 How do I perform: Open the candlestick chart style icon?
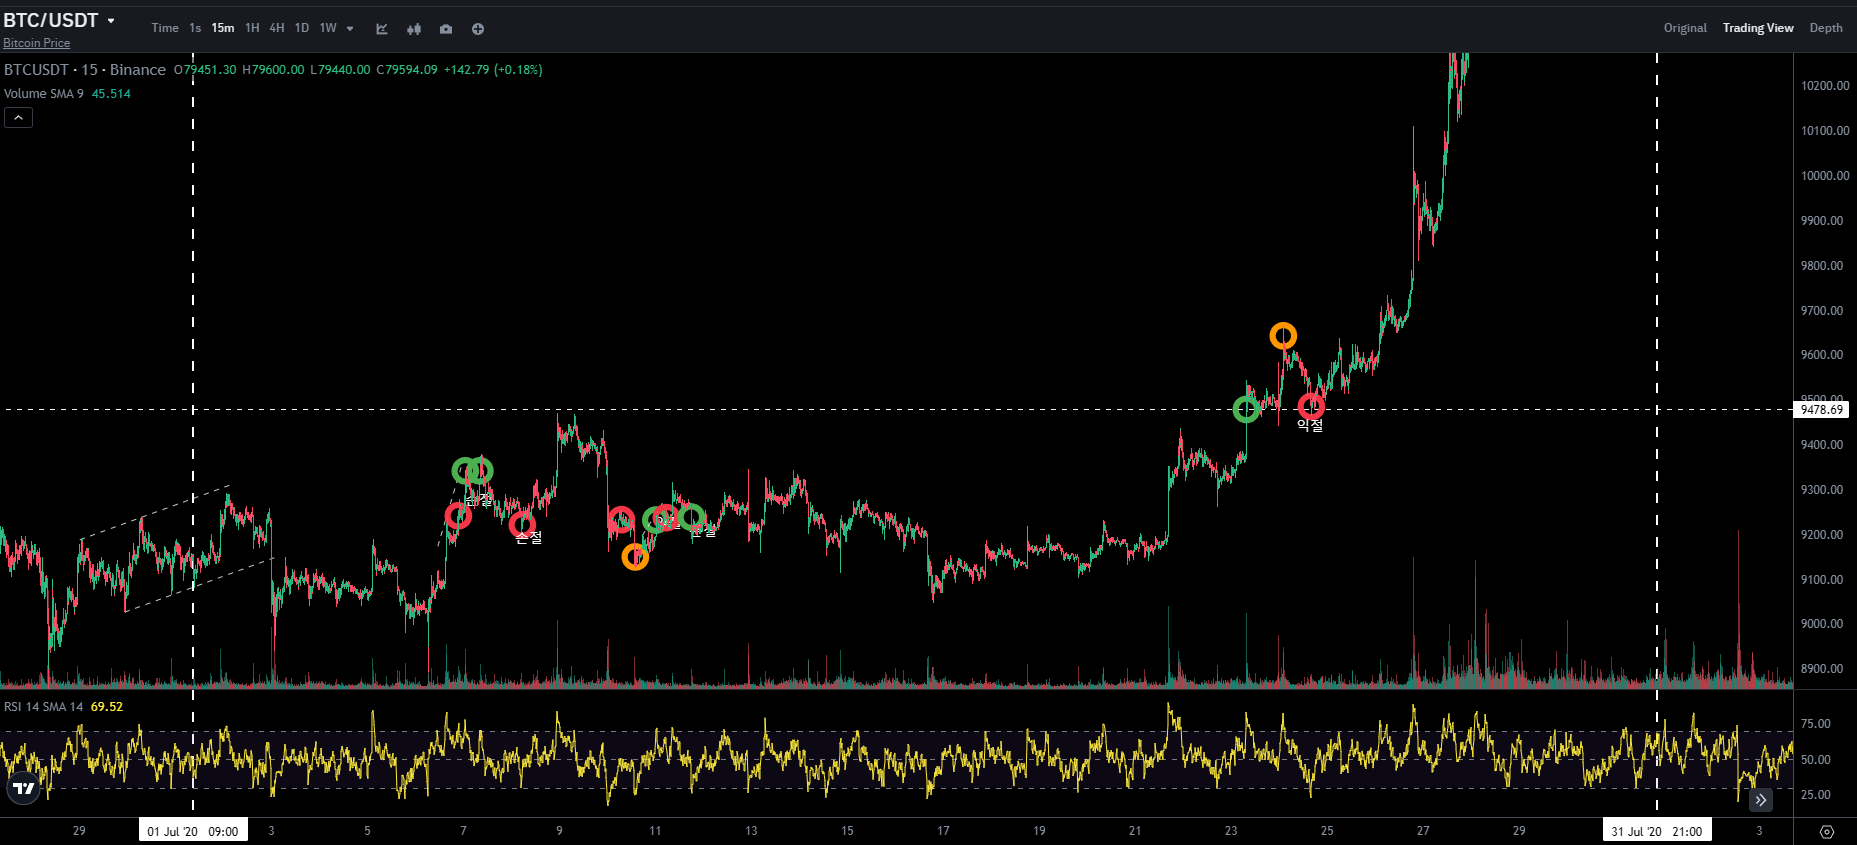[414, 29]
